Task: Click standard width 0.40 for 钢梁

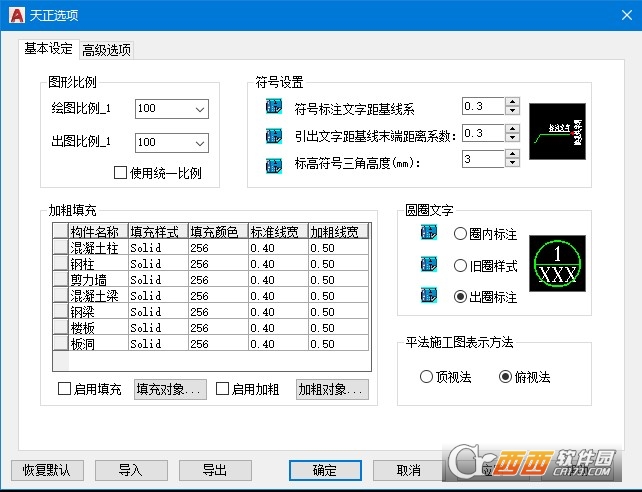Action: point(278,311)
